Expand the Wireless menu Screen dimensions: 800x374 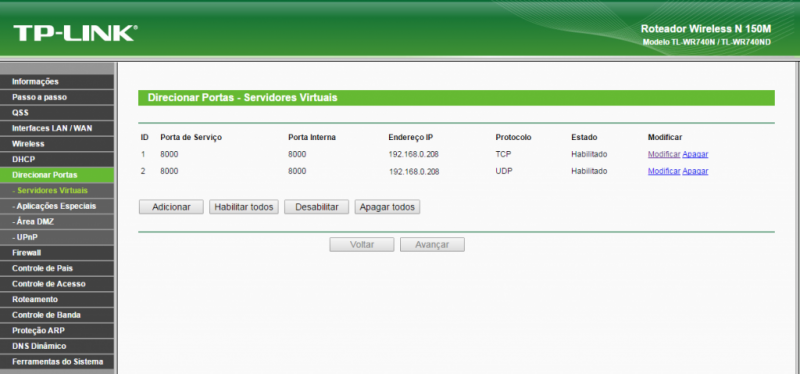tap(57, 144)
